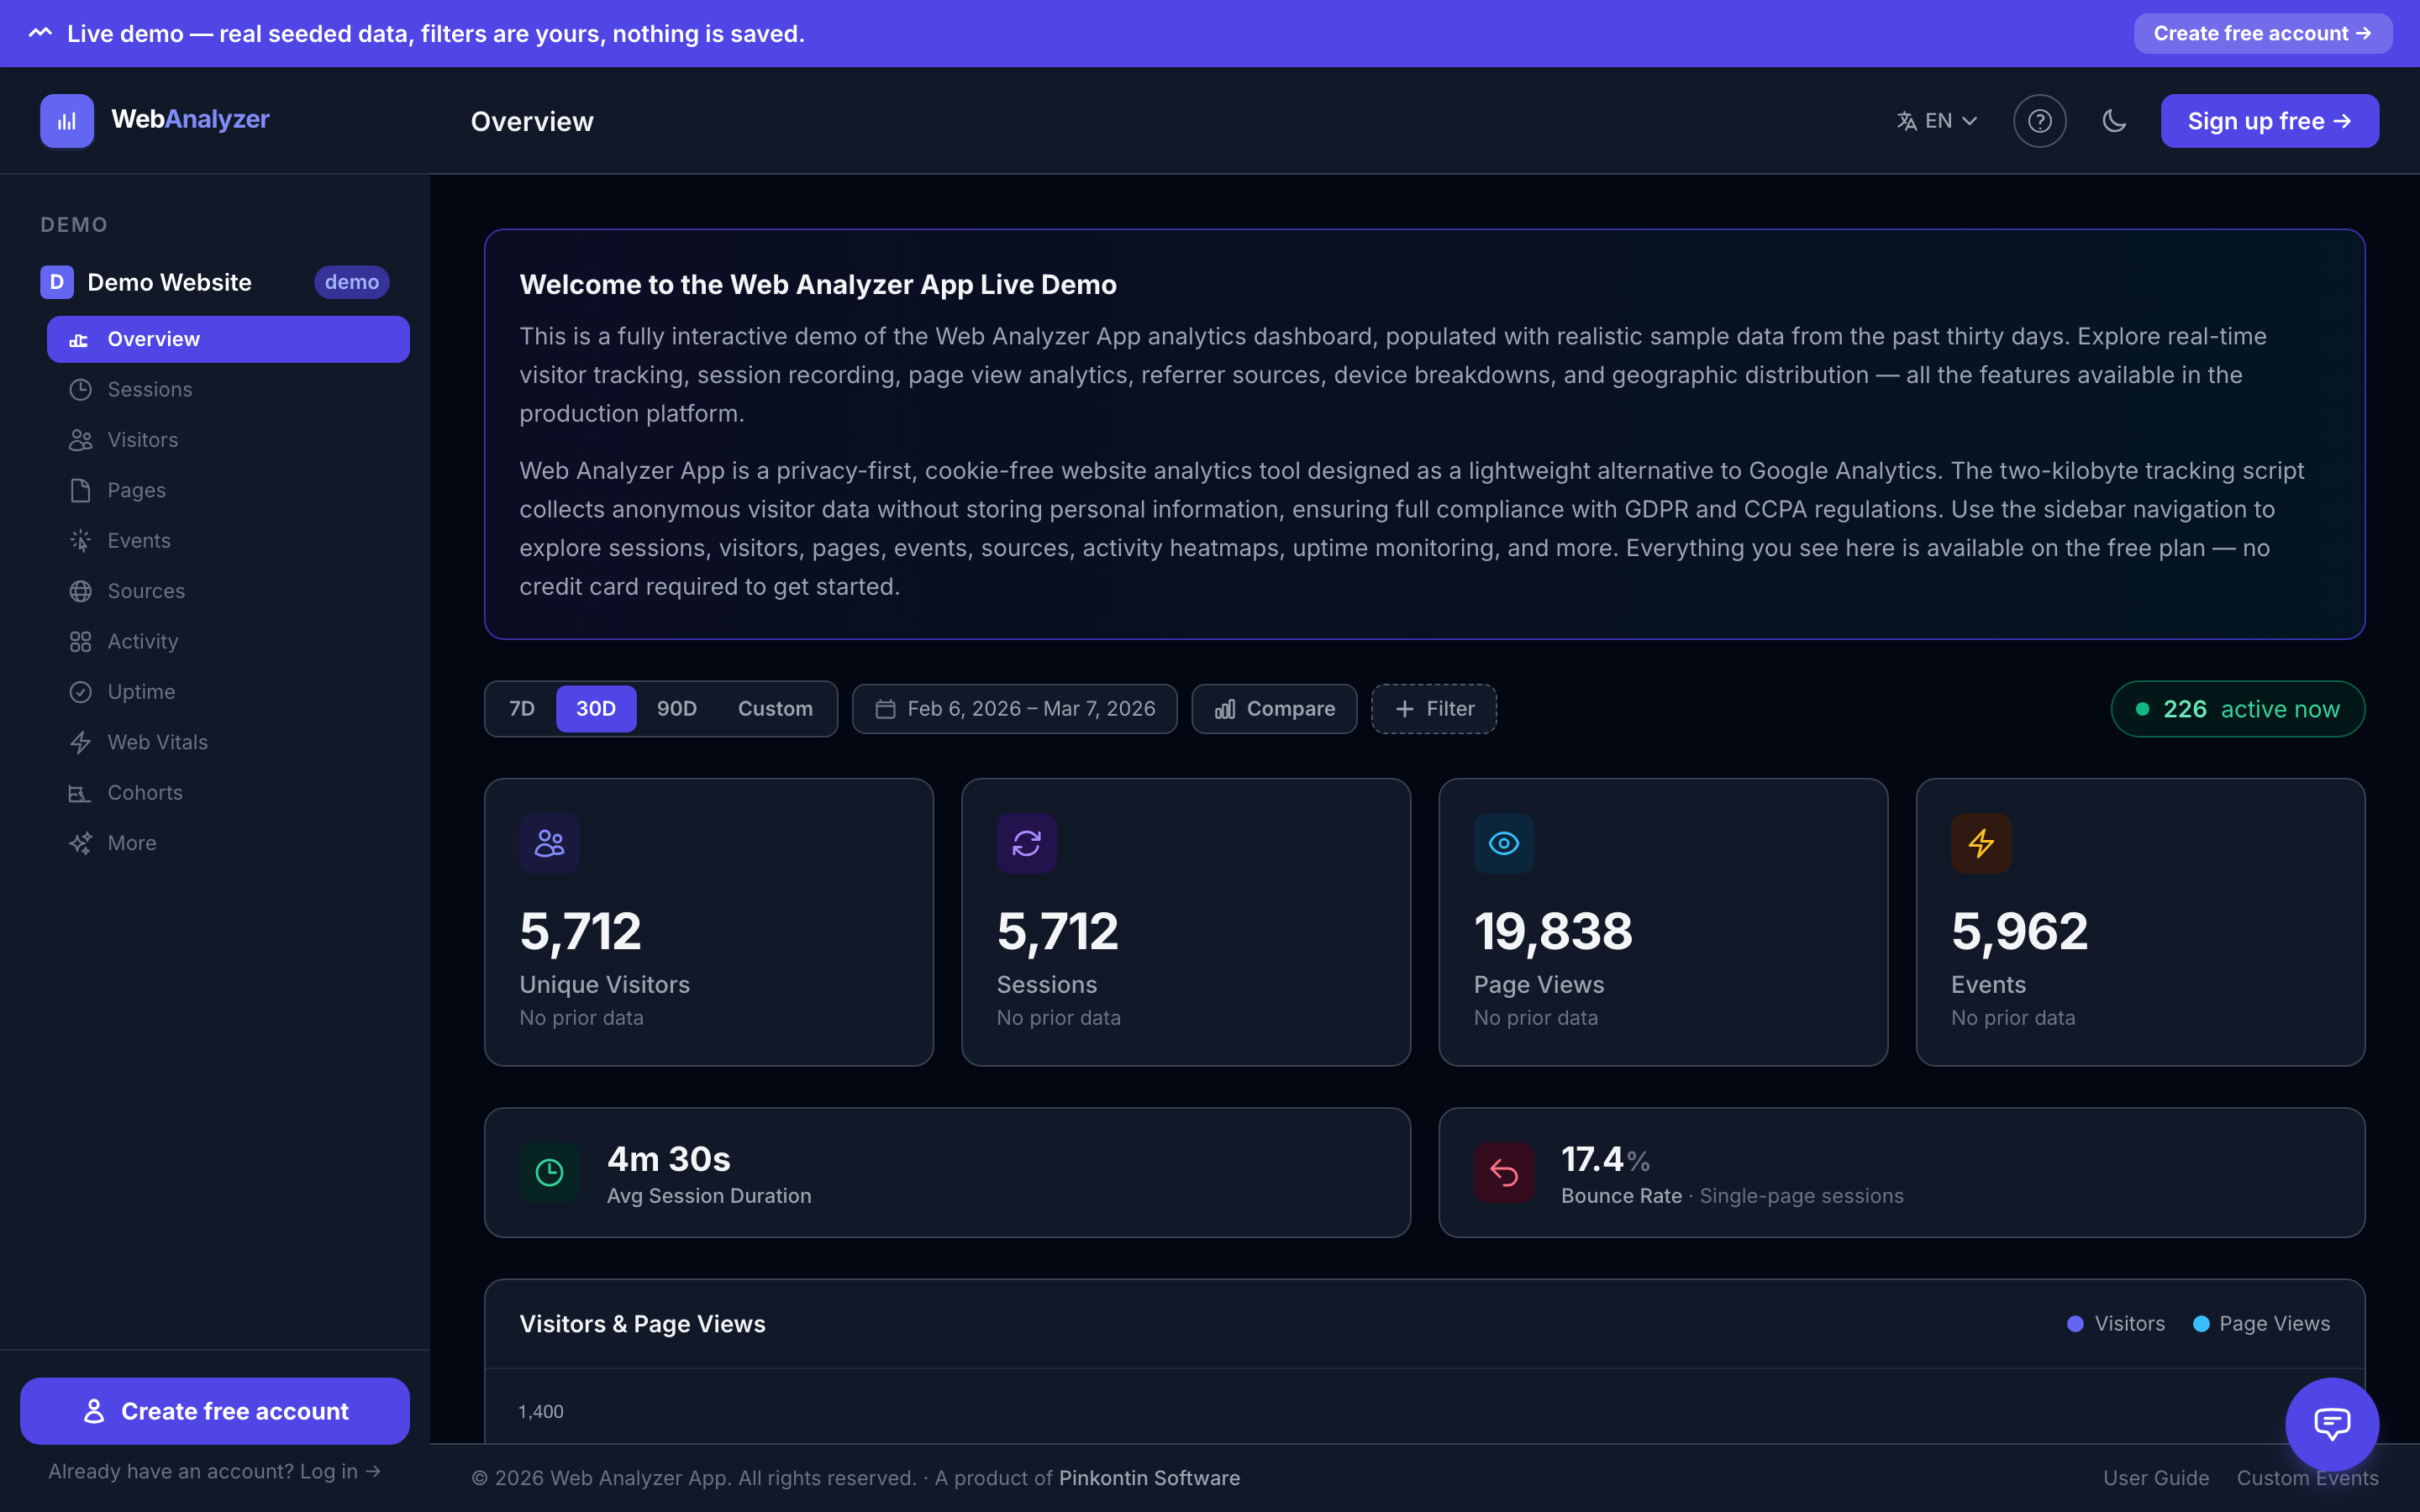
Task: Click the Page Views eye icon
Action: 1503,843
